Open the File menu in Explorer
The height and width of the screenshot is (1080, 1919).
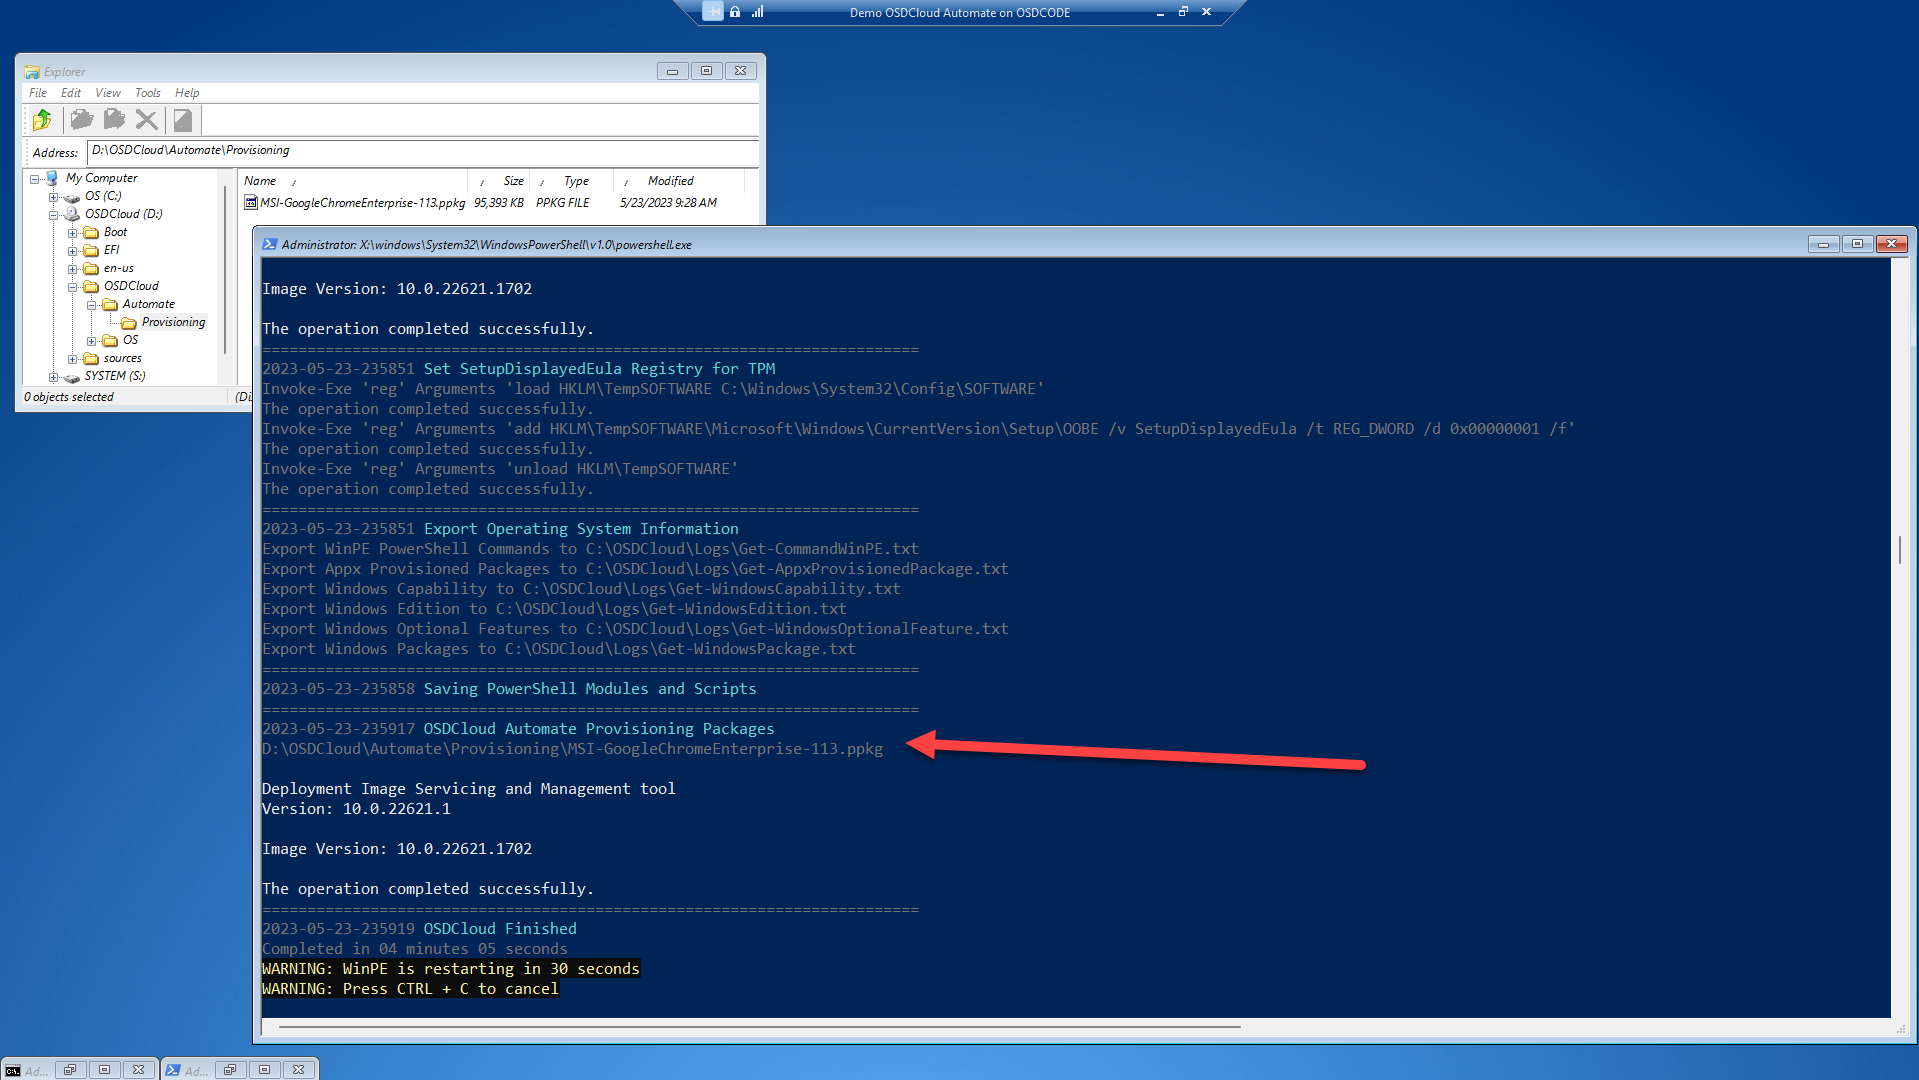point(38,93)
